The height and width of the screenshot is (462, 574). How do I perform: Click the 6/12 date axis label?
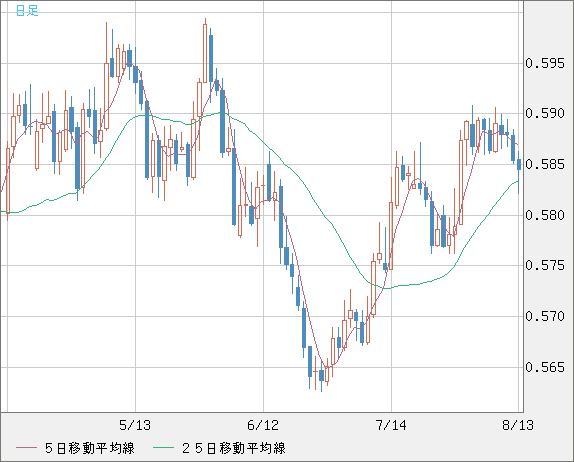click(x=263, y=425)
